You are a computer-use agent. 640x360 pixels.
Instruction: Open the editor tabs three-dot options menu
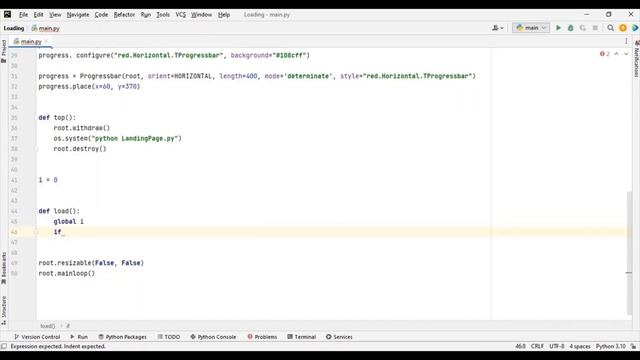pyautogui.click(x=626, y=41)
